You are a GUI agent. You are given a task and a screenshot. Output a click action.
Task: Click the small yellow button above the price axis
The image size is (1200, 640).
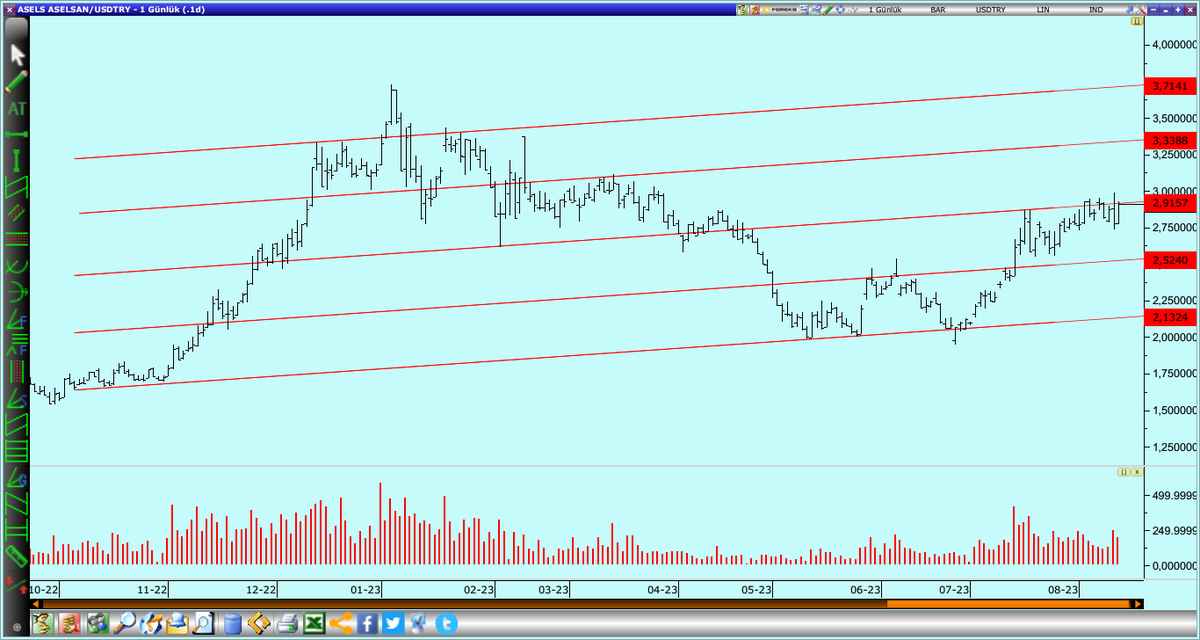coord(1136,21)
